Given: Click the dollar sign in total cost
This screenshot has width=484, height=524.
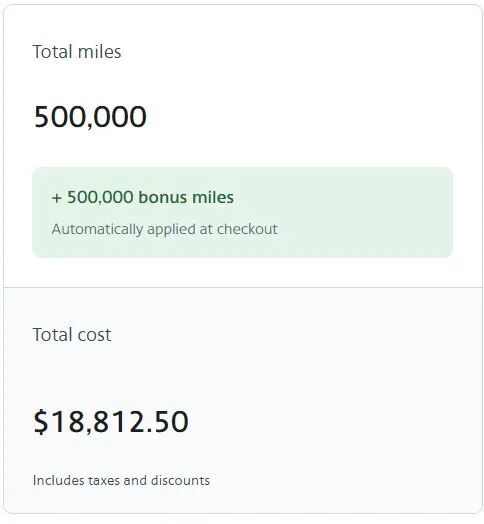Looking at the screenshot, I should point(41,422).
